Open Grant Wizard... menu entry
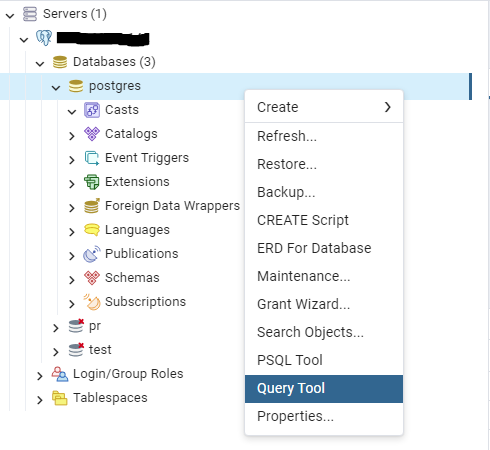This screenshot has width=490, height=450. tap(324, 304)
